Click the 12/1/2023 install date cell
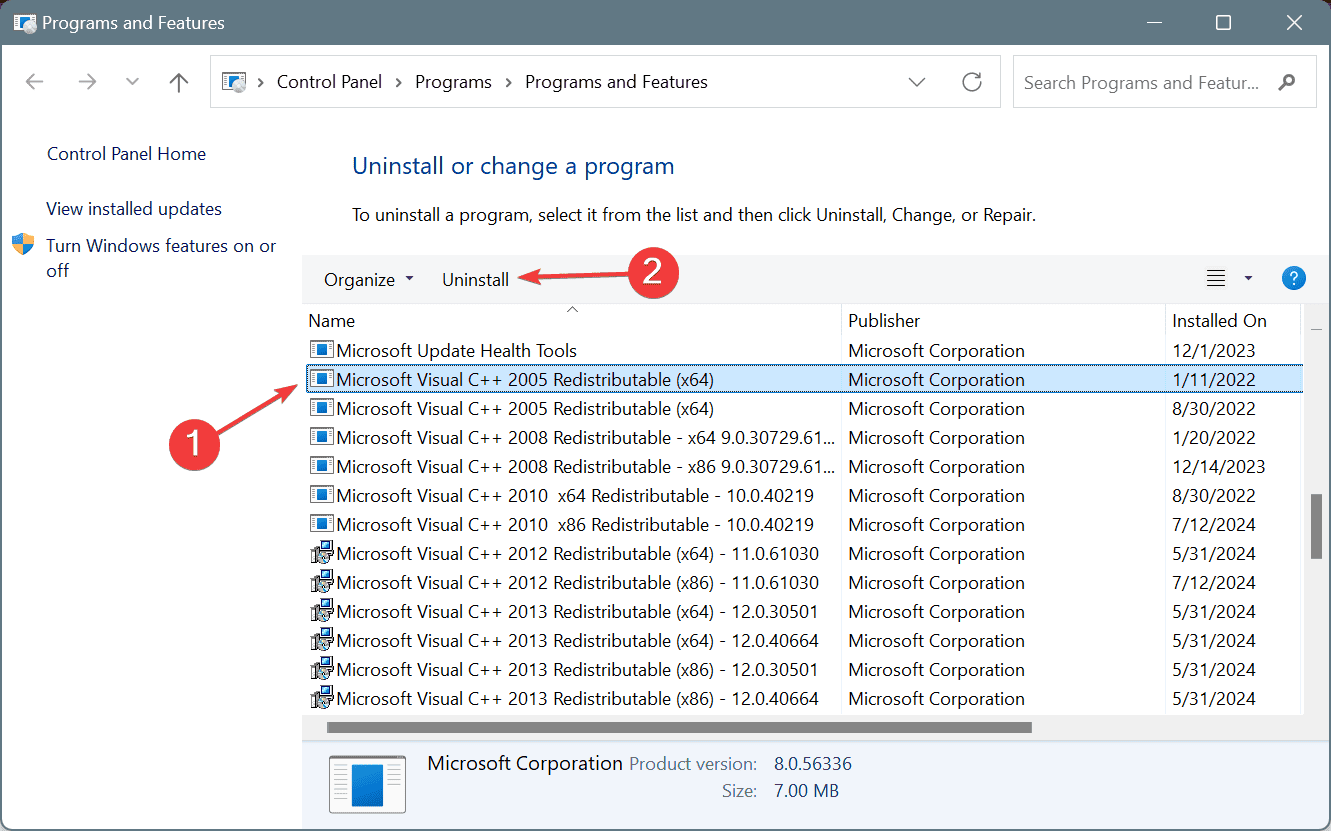The width and height of the screenshot is (1331, 831). [1213, 351]
